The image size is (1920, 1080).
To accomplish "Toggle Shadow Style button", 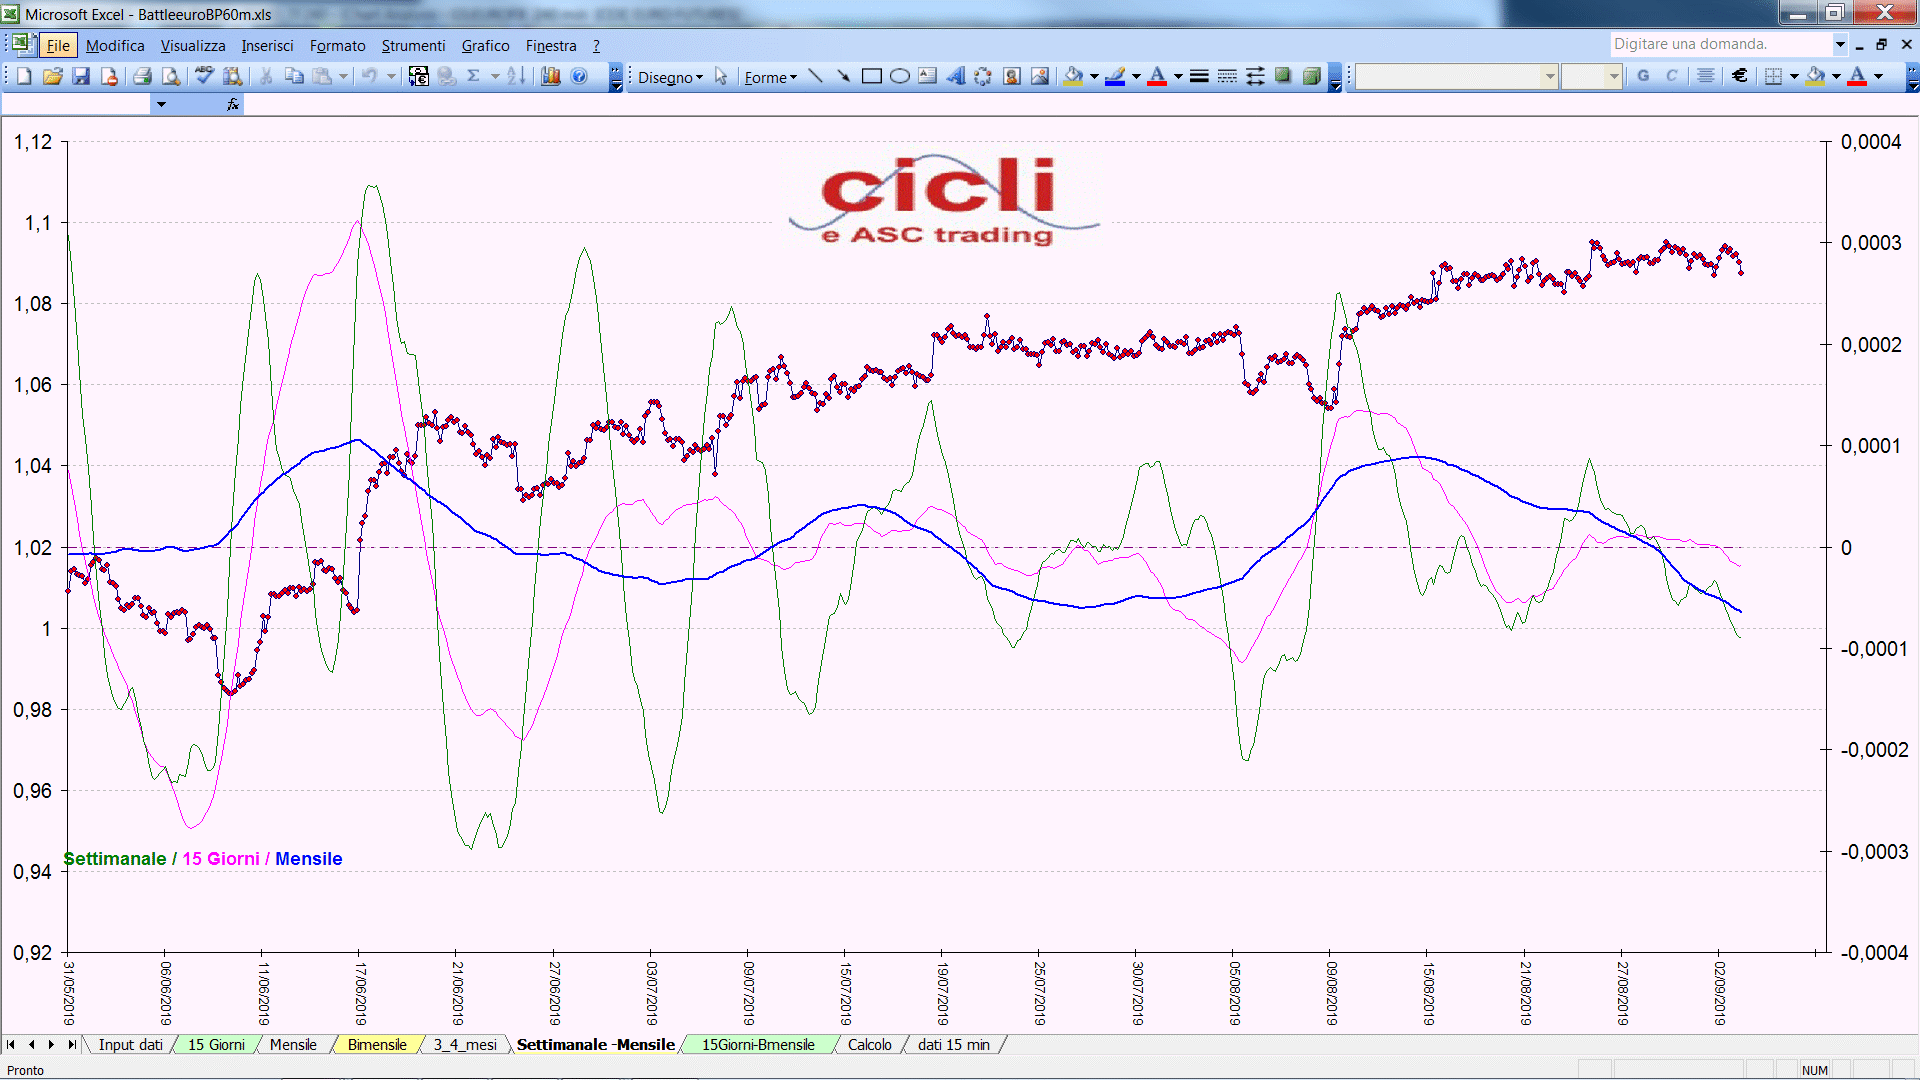I will (1283, 76).
